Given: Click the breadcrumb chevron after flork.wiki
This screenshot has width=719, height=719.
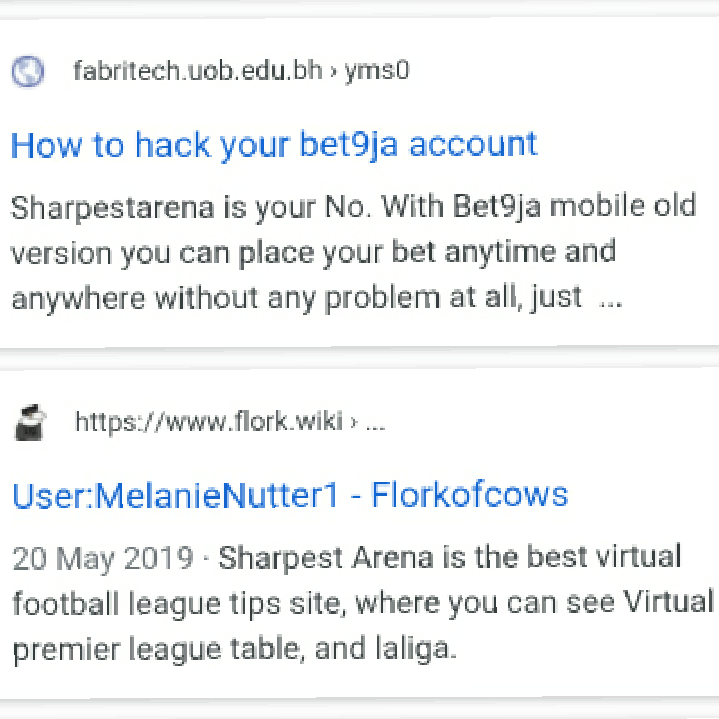Looking at the screenshot, I should click(354, 422).
